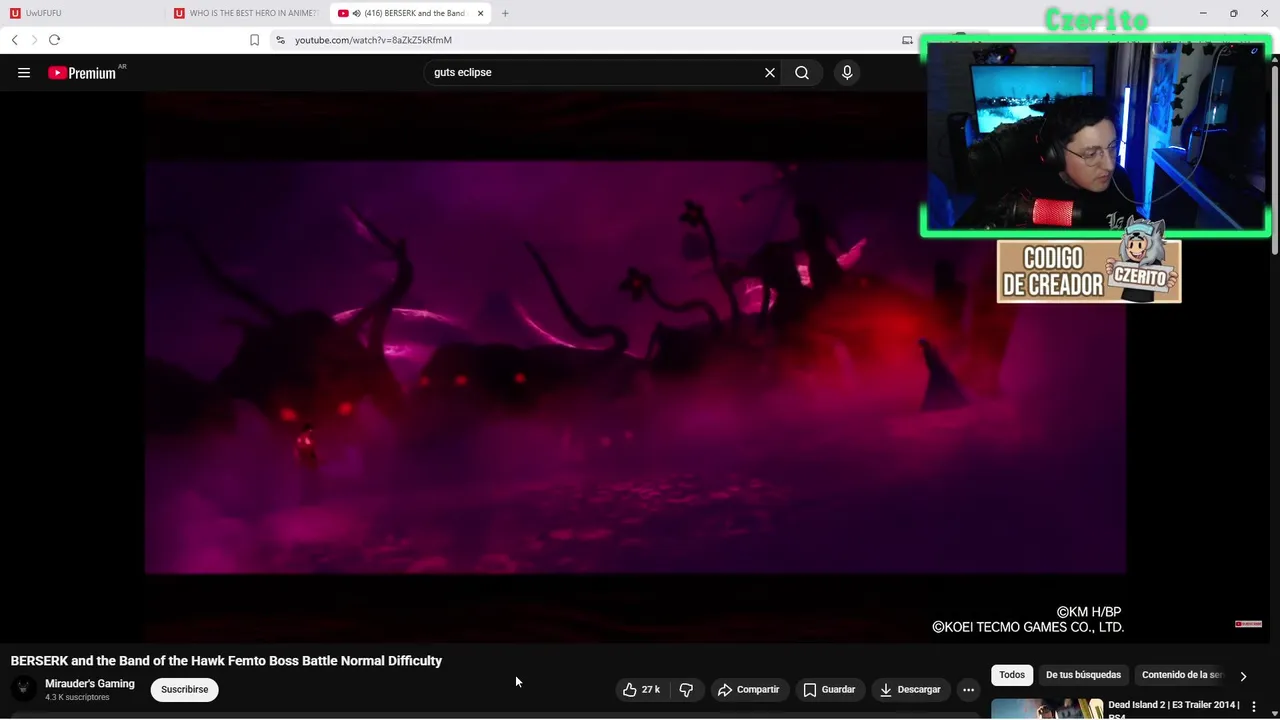Start voice search with microphone icon
Viewport: 1280px width, 720px height.
click(x=847, y=72)
